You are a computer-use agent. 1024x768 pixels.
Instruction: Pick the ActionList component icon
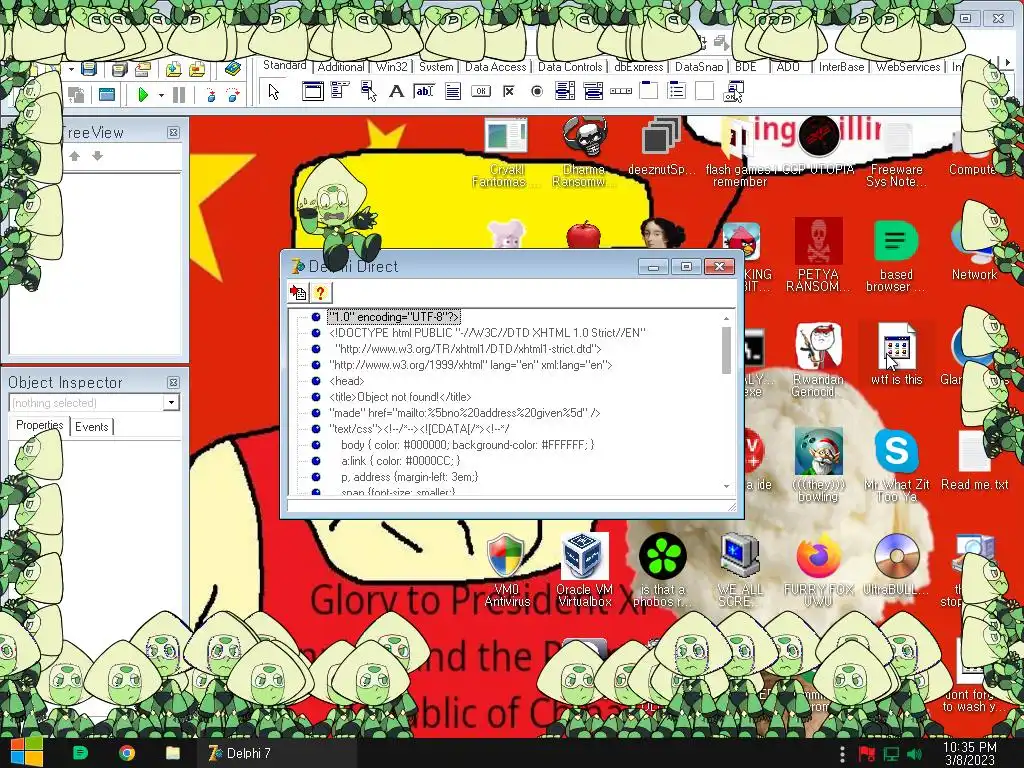[733, 91]
